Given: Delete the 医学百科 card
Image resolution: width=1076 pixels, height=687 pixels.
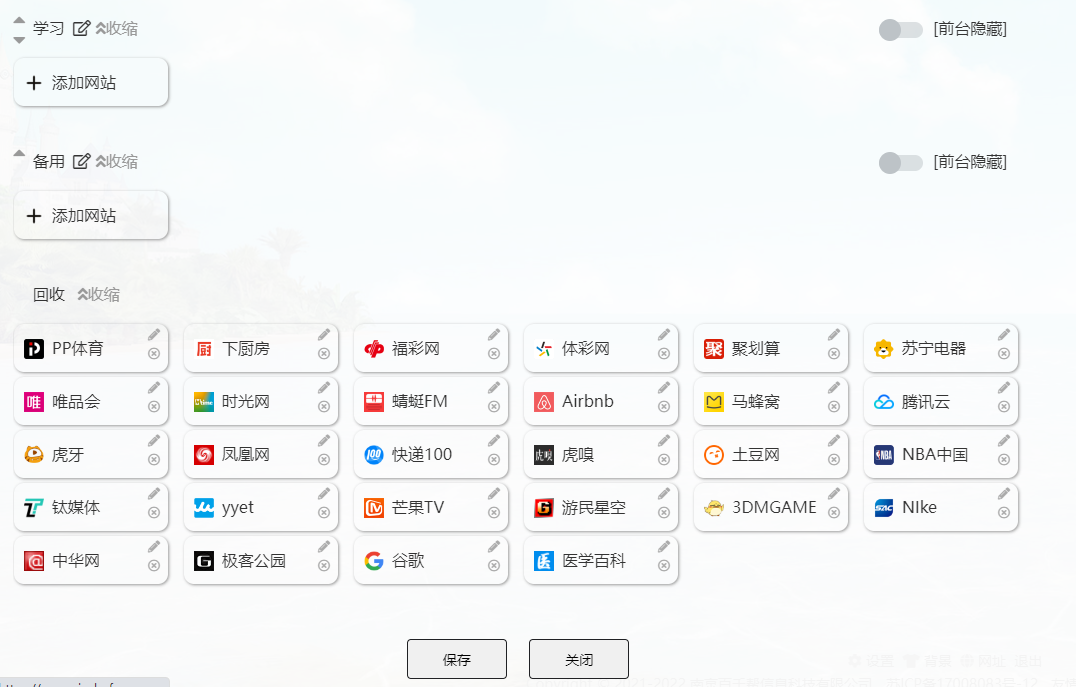Looking at the screenshot, I should (x=664, y=566).
